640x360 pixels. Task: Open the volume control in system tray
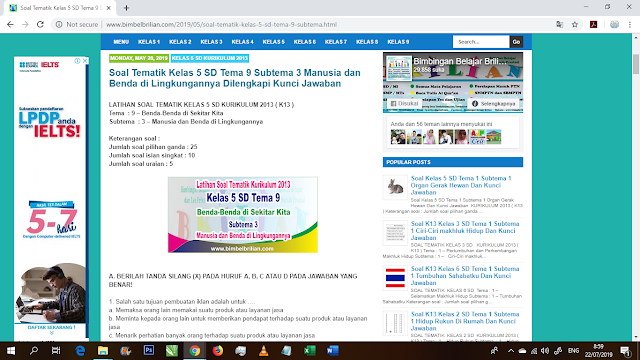pos(545,351)
